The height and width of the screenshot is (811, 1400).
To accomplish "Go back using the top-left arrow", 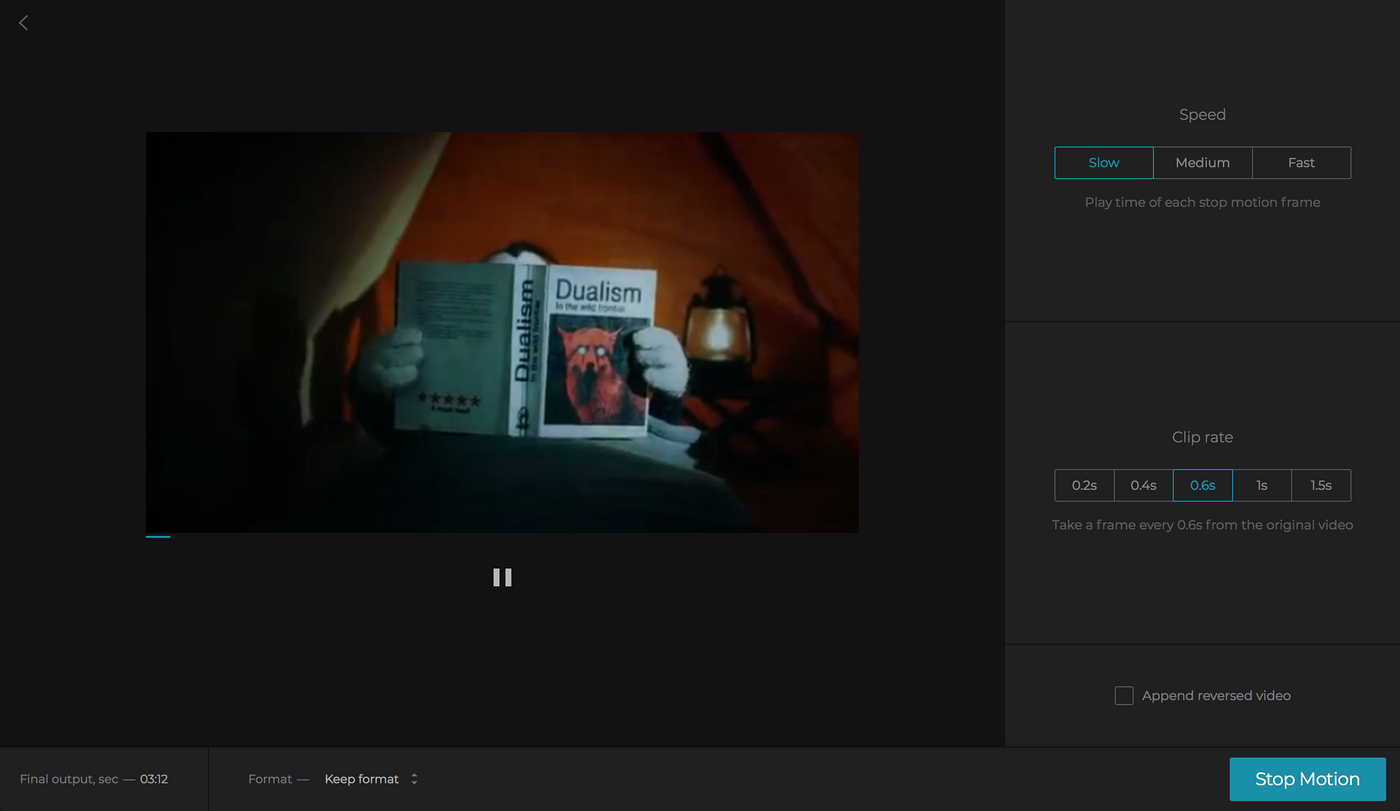I will (x=24, y=22).
